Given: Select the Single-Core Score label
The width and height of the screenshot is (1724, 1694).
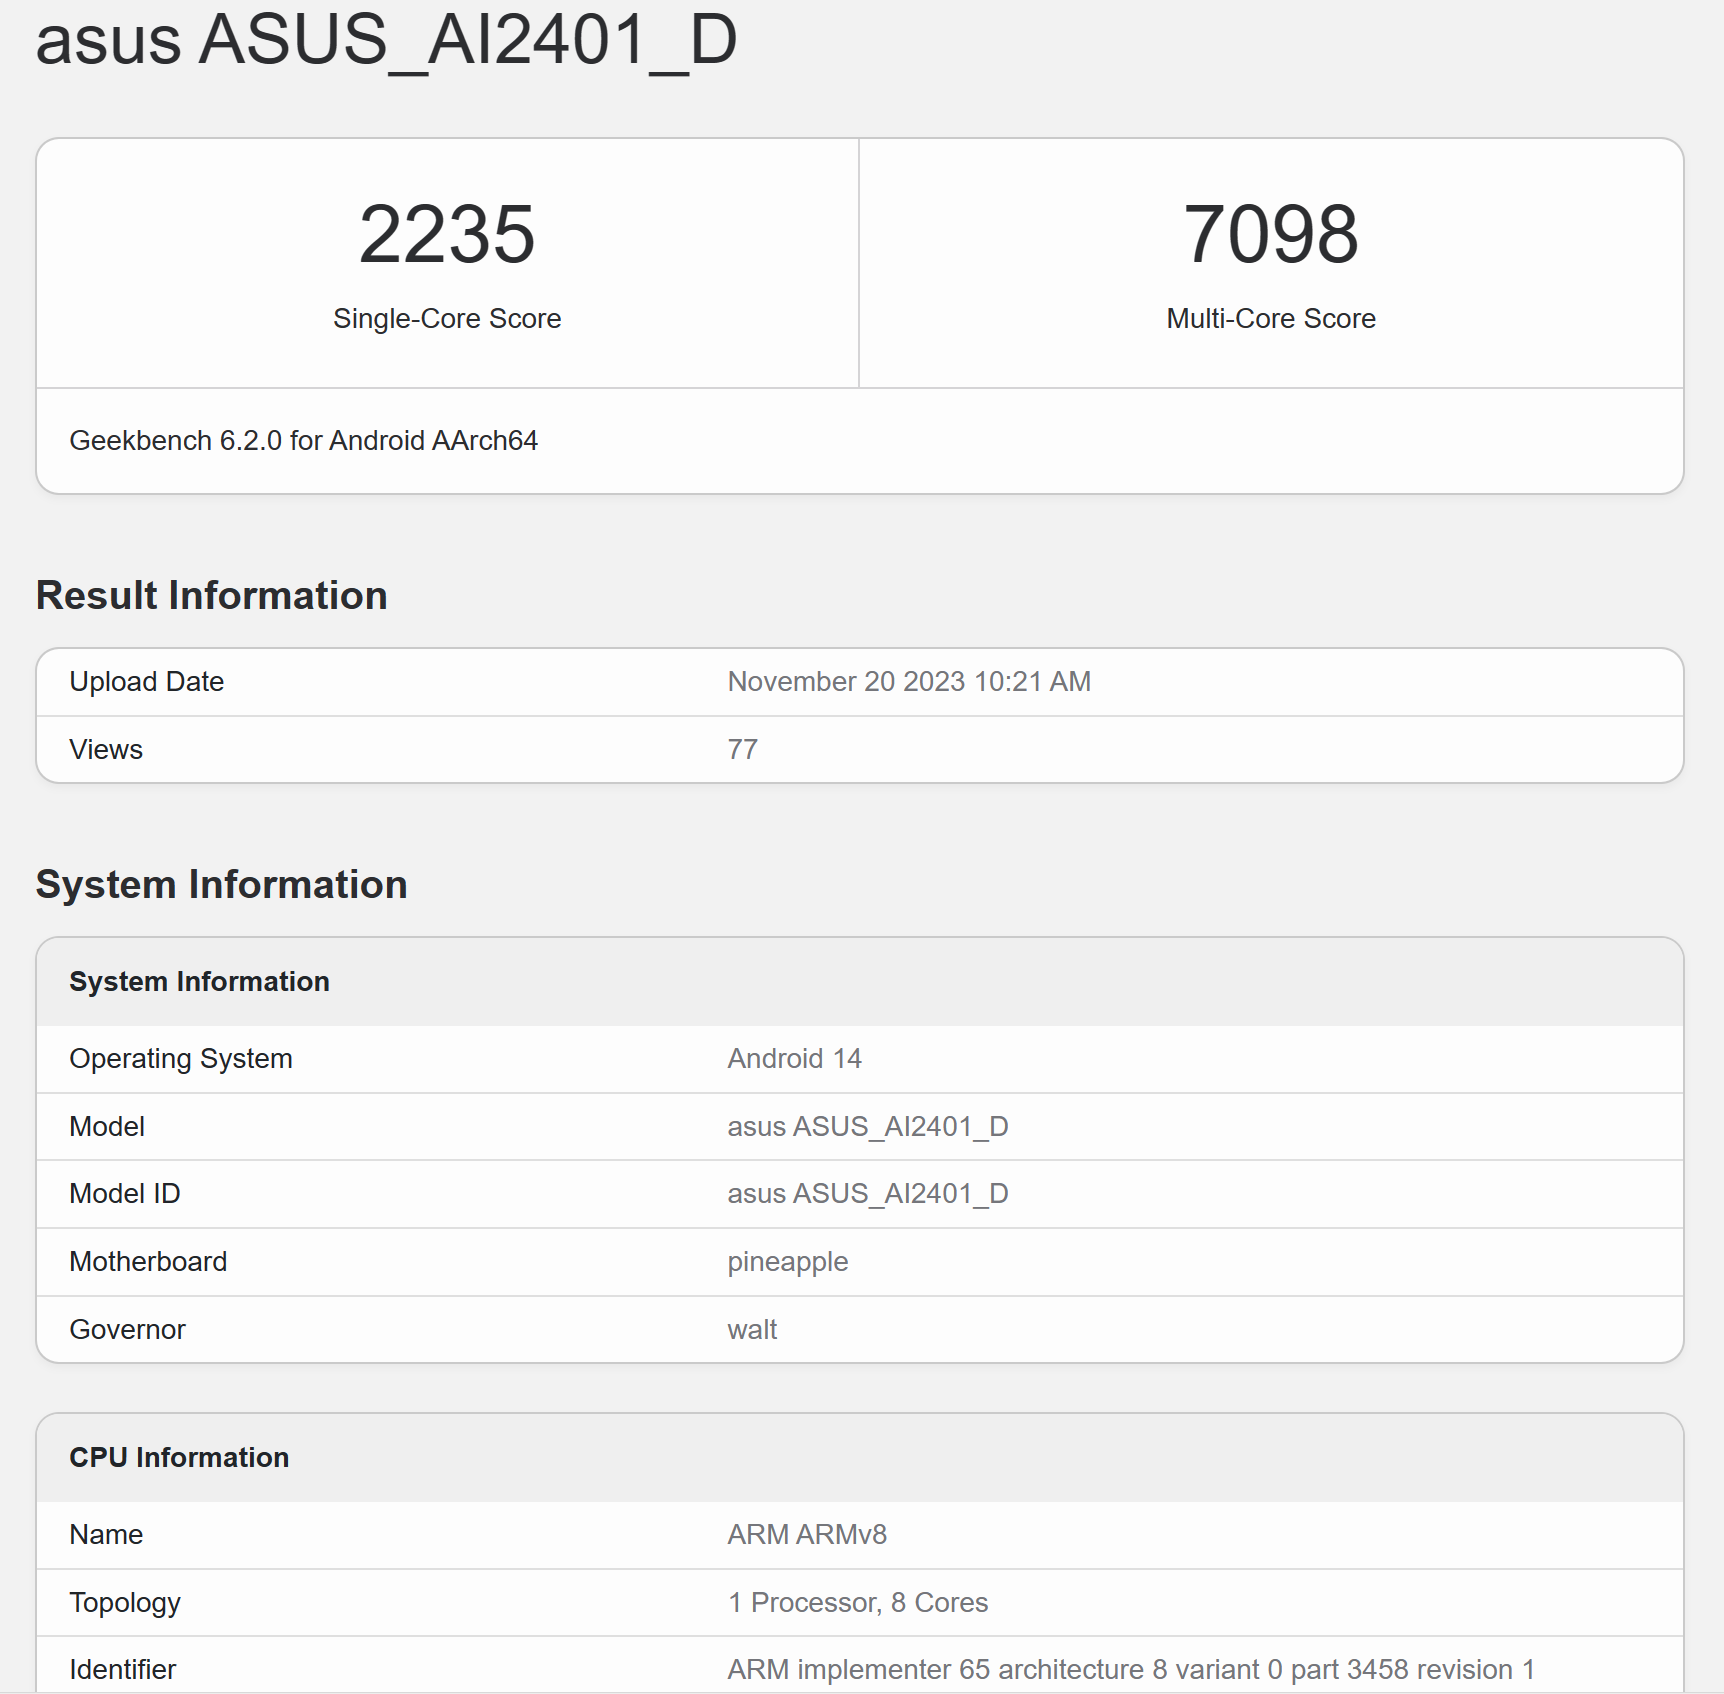Looking at the screenshot, I should pyautogui.click(x=447, y=319).
